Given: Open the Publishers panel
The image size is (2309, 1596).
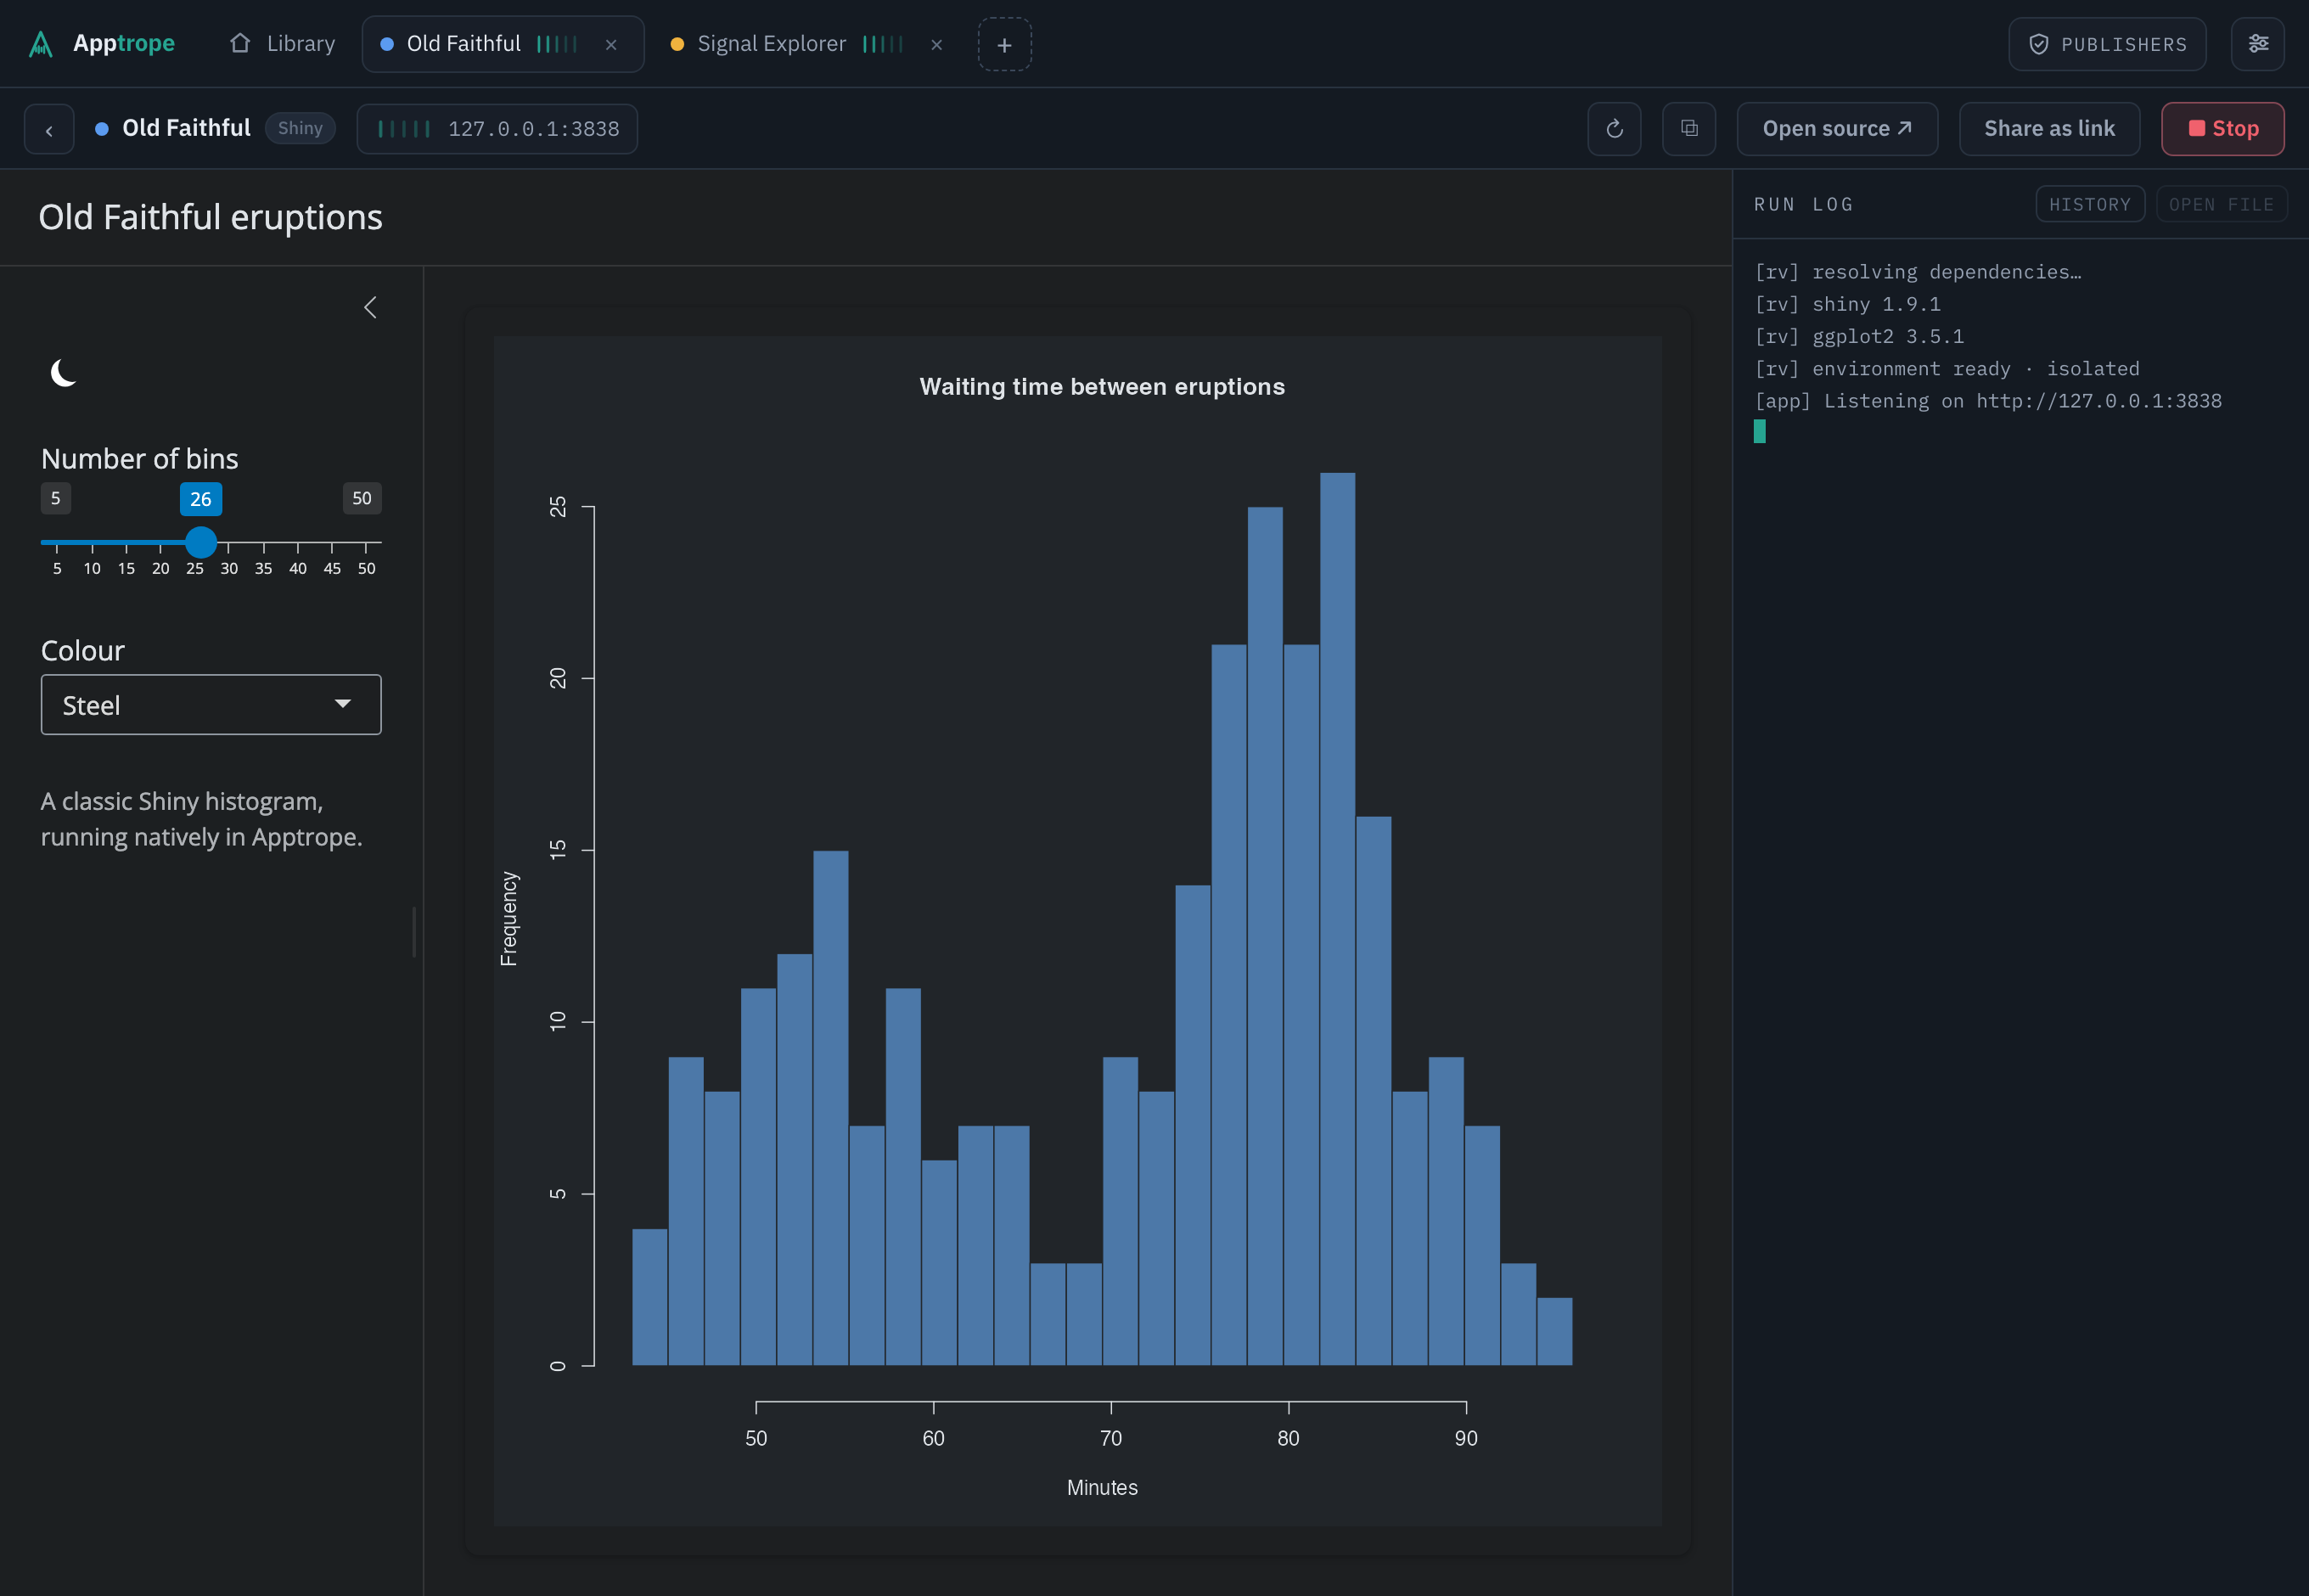Looking at the screenshot, I should 2107,45.
